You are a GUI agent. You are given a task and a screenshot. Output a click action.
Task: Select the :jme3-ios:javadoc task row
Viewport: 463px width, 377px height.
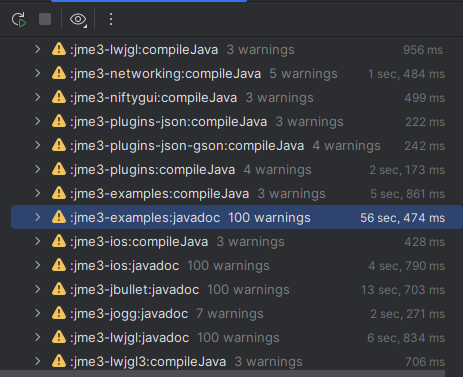(x=237, y=266)
